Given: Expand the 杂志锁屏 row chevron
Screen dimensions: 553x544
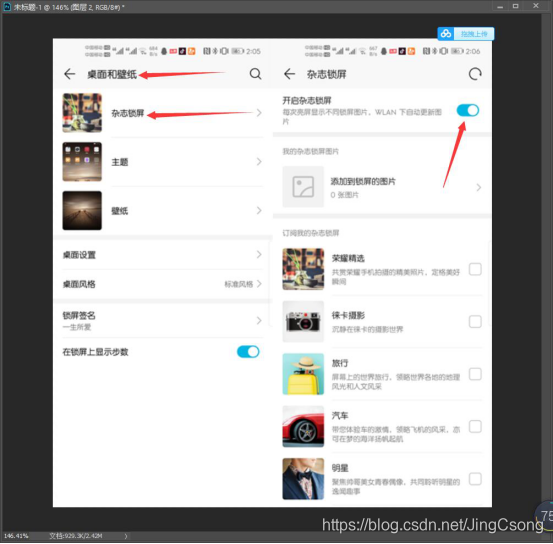Looking at the screenshot, I should click(x=259, y=113).
